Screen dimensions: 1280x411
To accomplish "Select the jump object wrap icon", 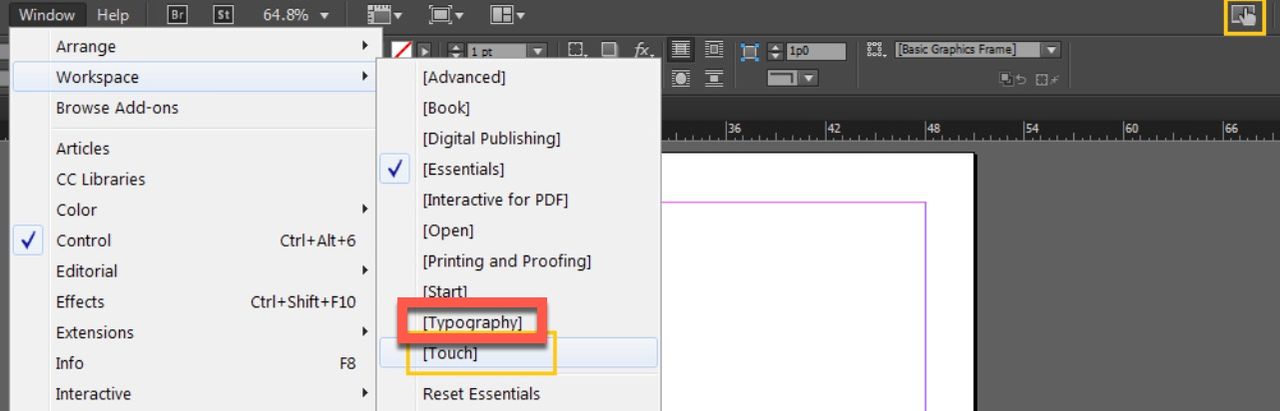I will click(x=713, y=78).
